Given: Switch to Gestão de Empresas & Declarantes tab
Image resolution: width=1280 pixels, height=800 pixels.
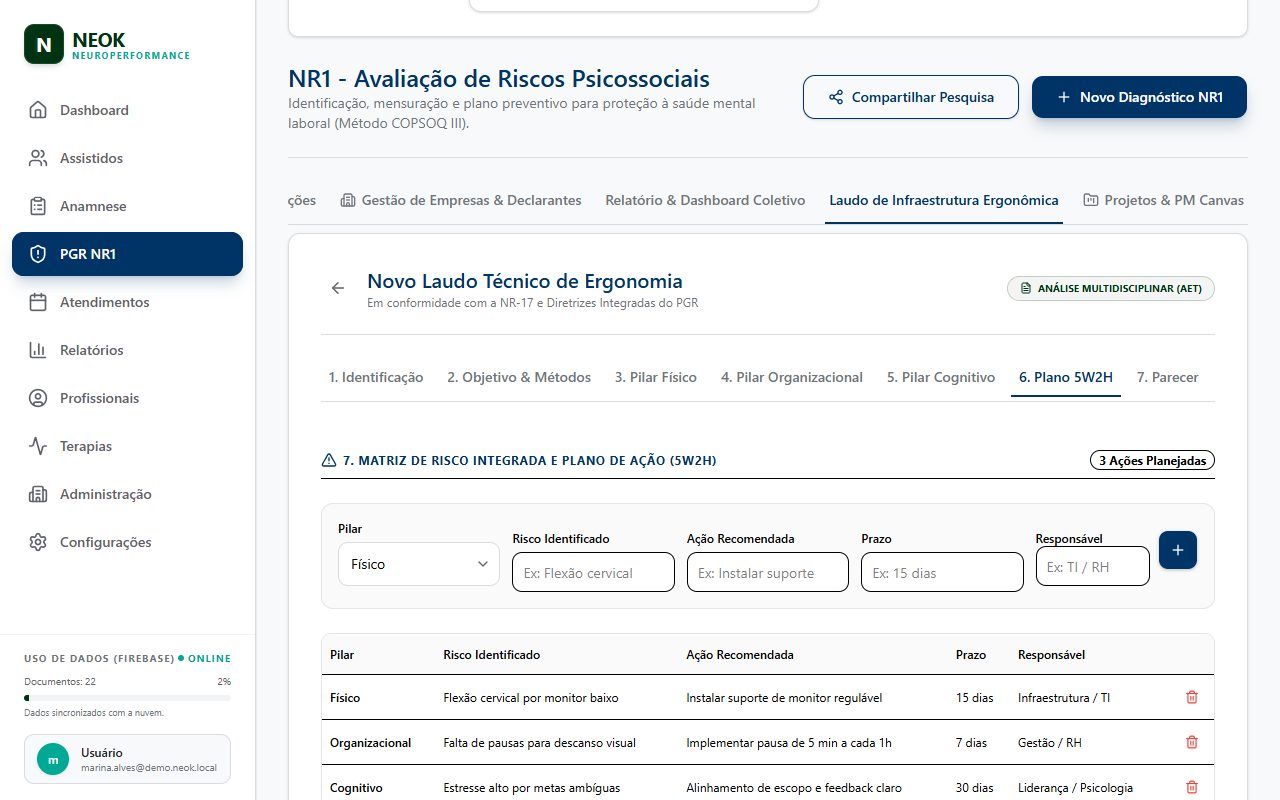Looking at the screenshot, I should (x=461, y=200).
